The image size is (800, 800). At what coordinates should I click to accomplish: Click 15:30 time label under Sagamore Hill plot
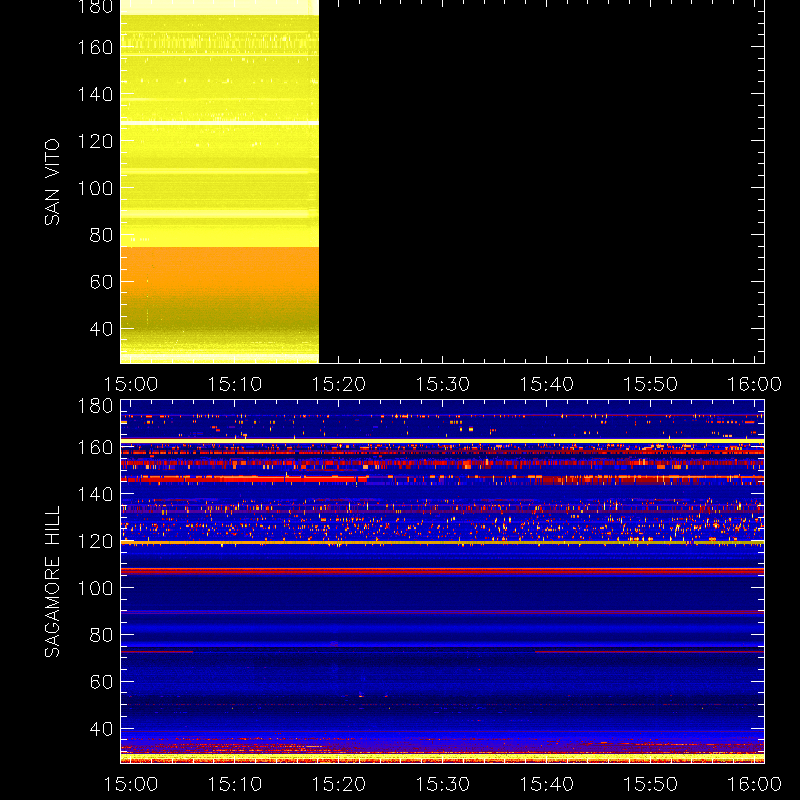tap(442, 784)
